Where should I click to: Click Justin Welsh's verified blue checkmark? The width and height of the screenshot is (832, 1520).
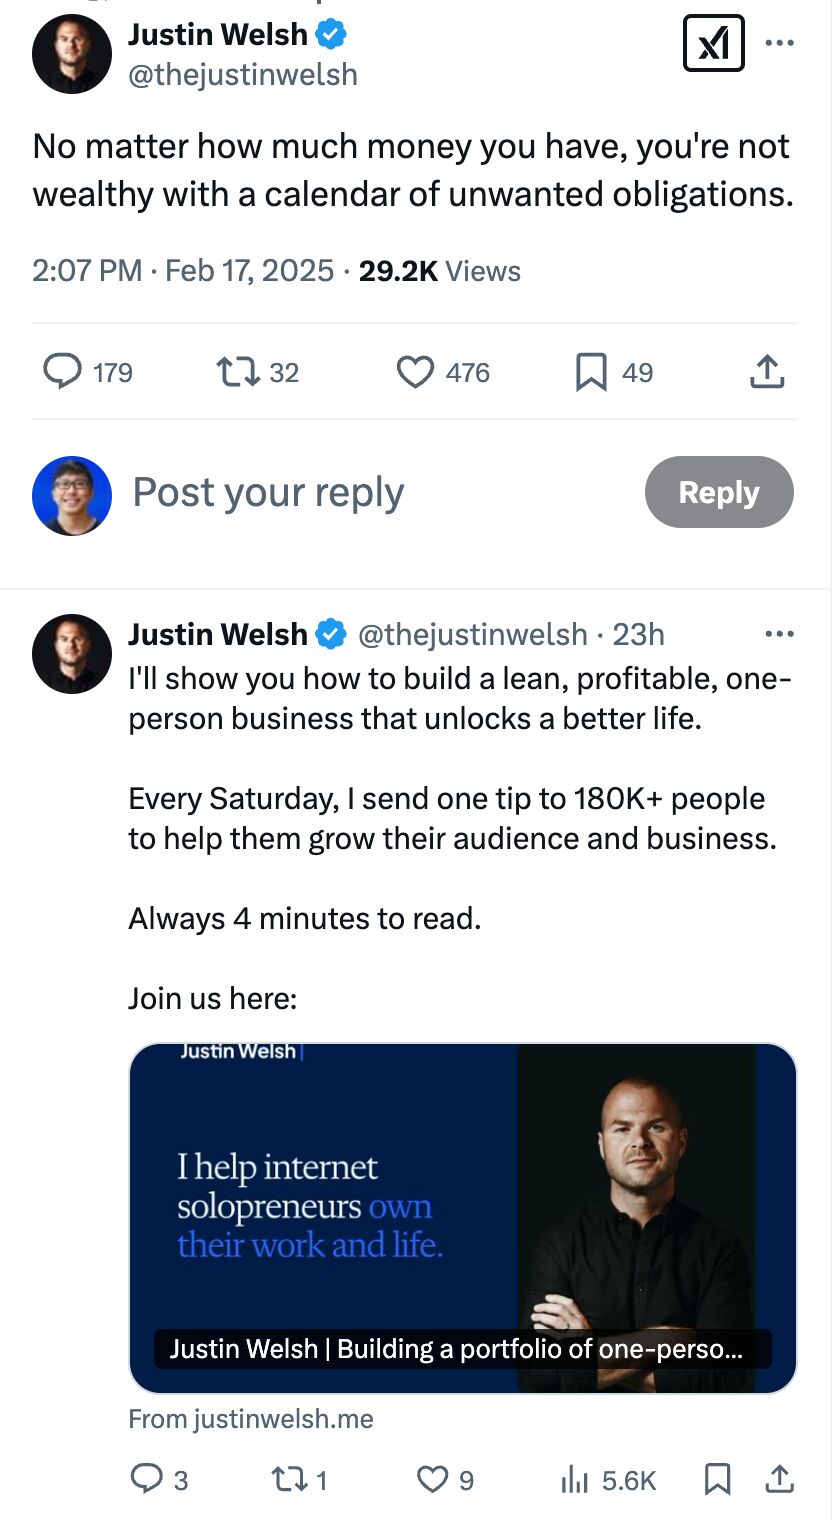pyautogui.click(x=330, y=34)
